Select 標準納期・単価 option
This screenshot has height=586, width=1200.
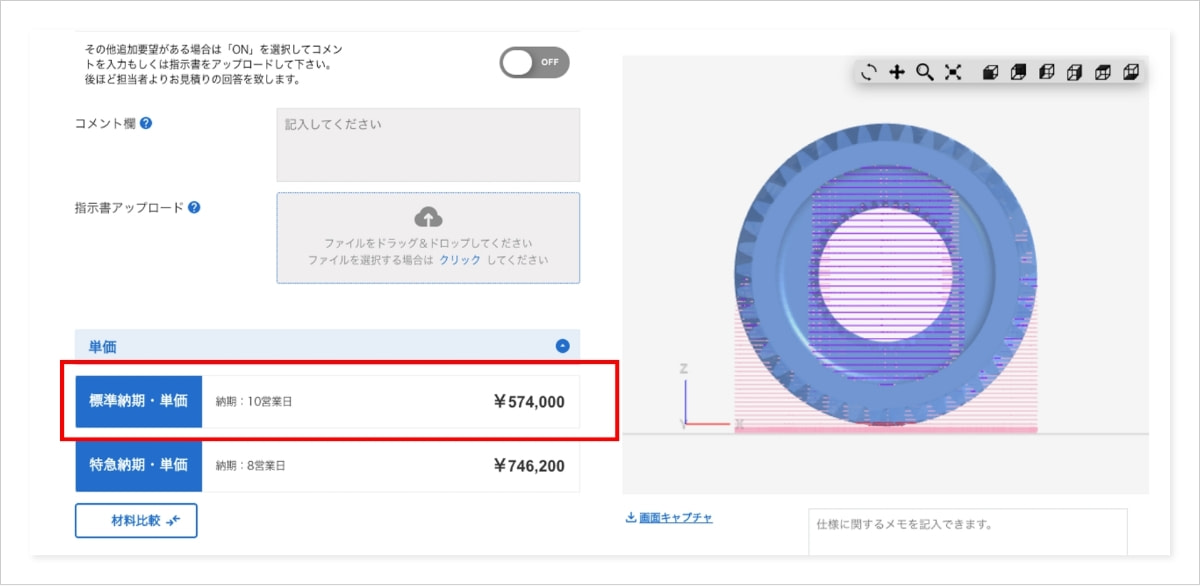pos(139,402)
